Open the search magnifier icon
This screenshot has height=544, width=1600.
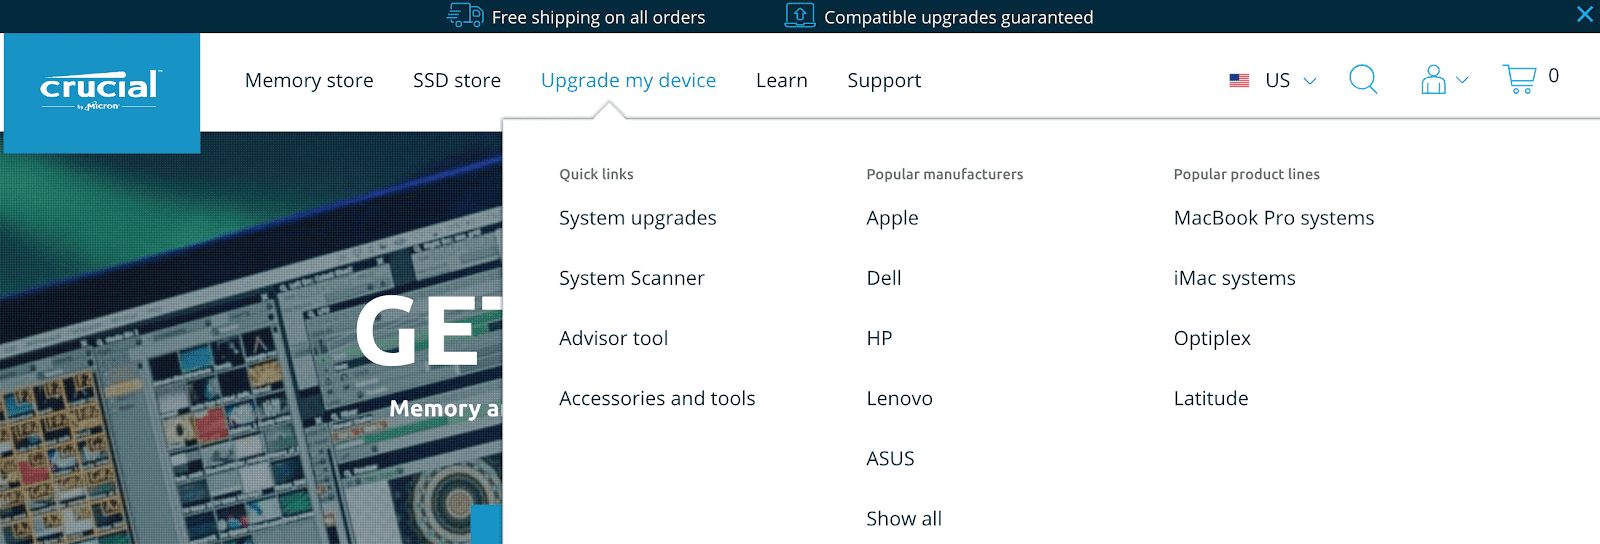point(1363,79)
